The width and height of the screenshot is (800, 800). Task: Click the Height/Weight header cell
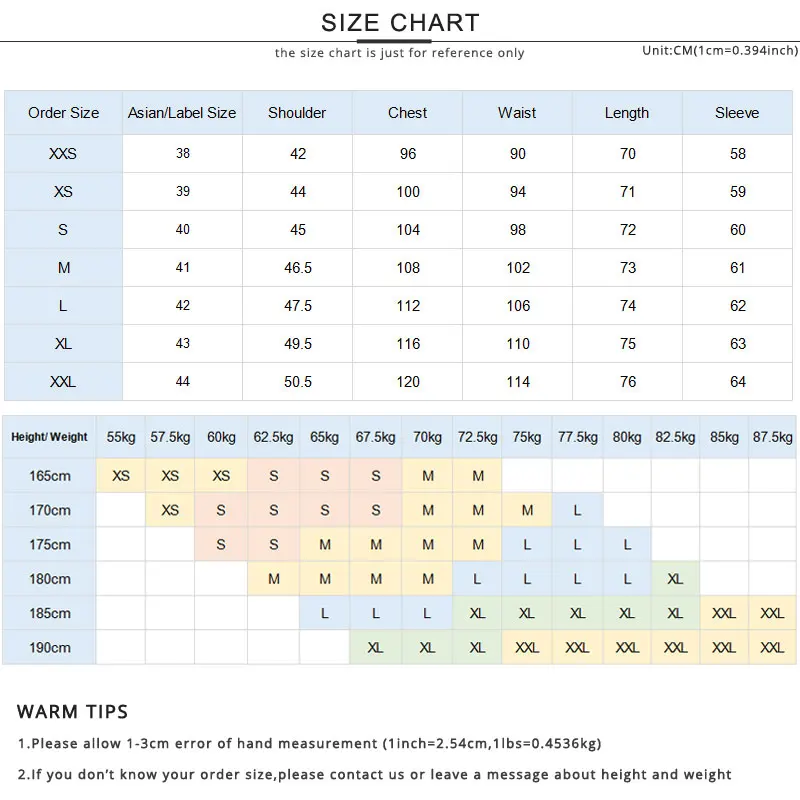[49, 437]
